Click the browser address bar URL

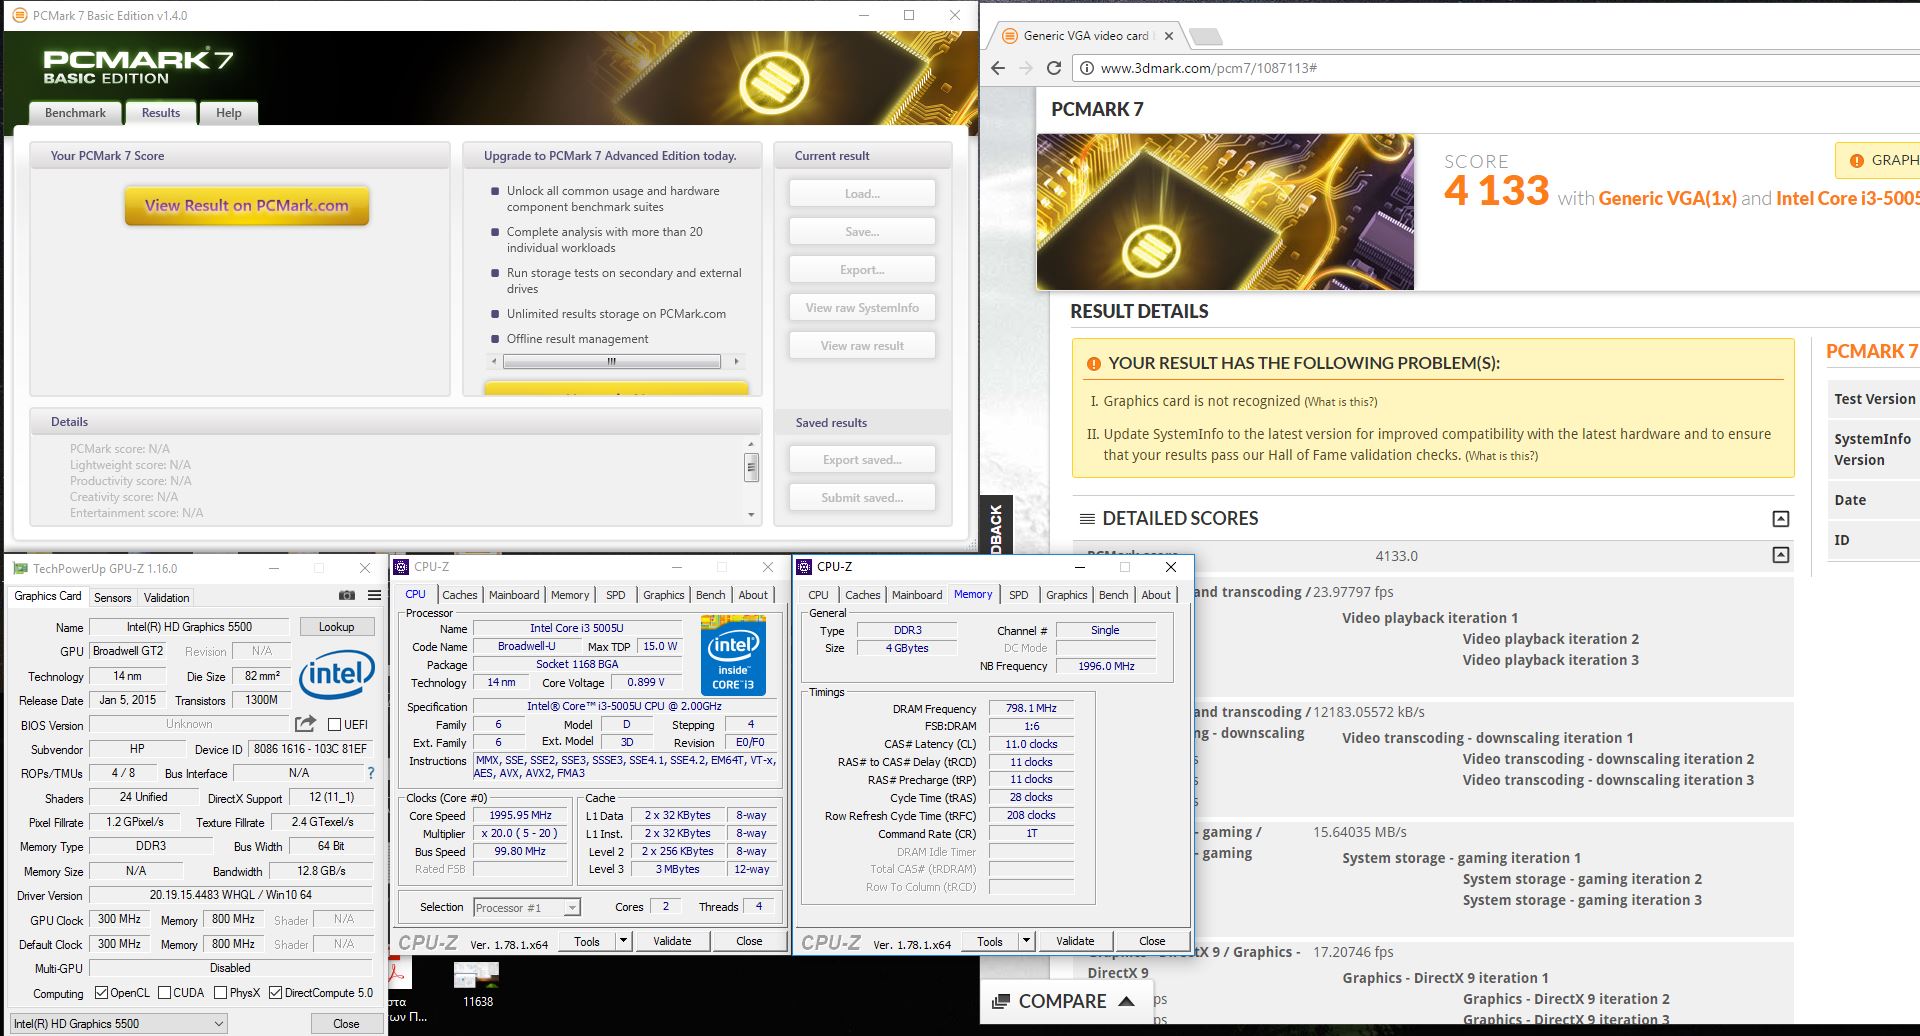click(1208, 68)
